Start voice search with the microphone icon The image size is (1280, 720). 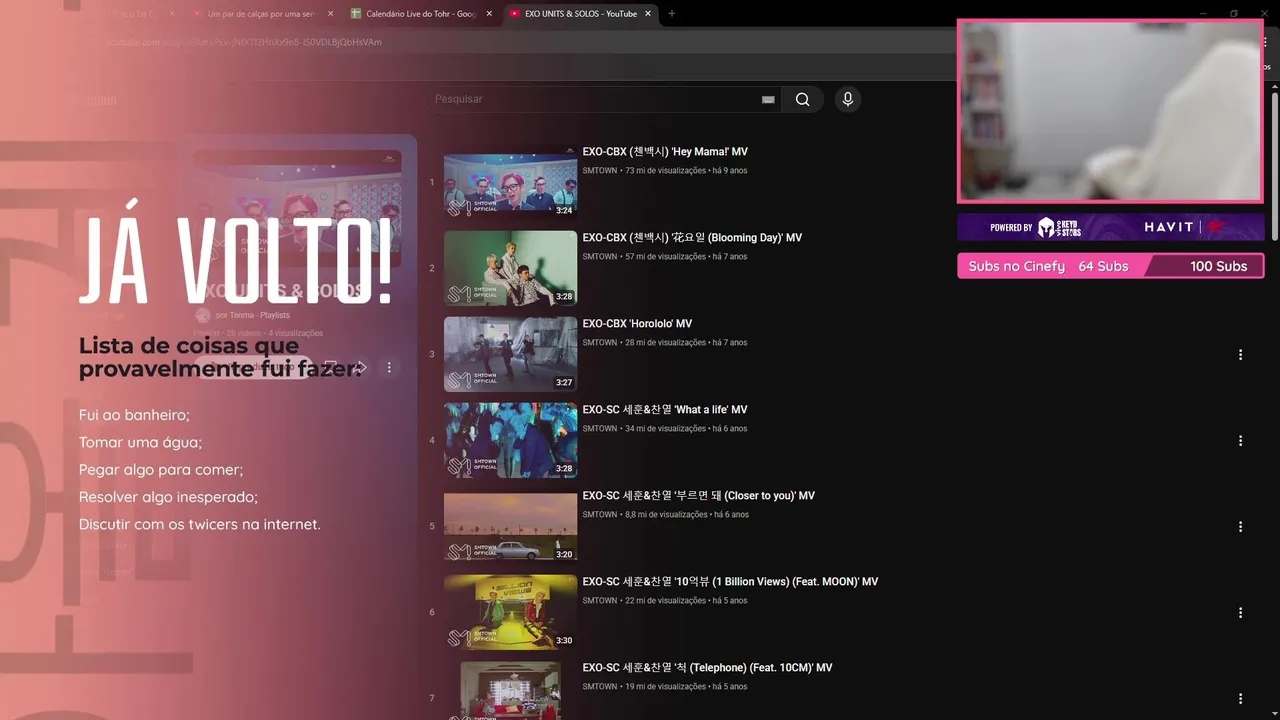pyautogui.click(x=847, y=99)
